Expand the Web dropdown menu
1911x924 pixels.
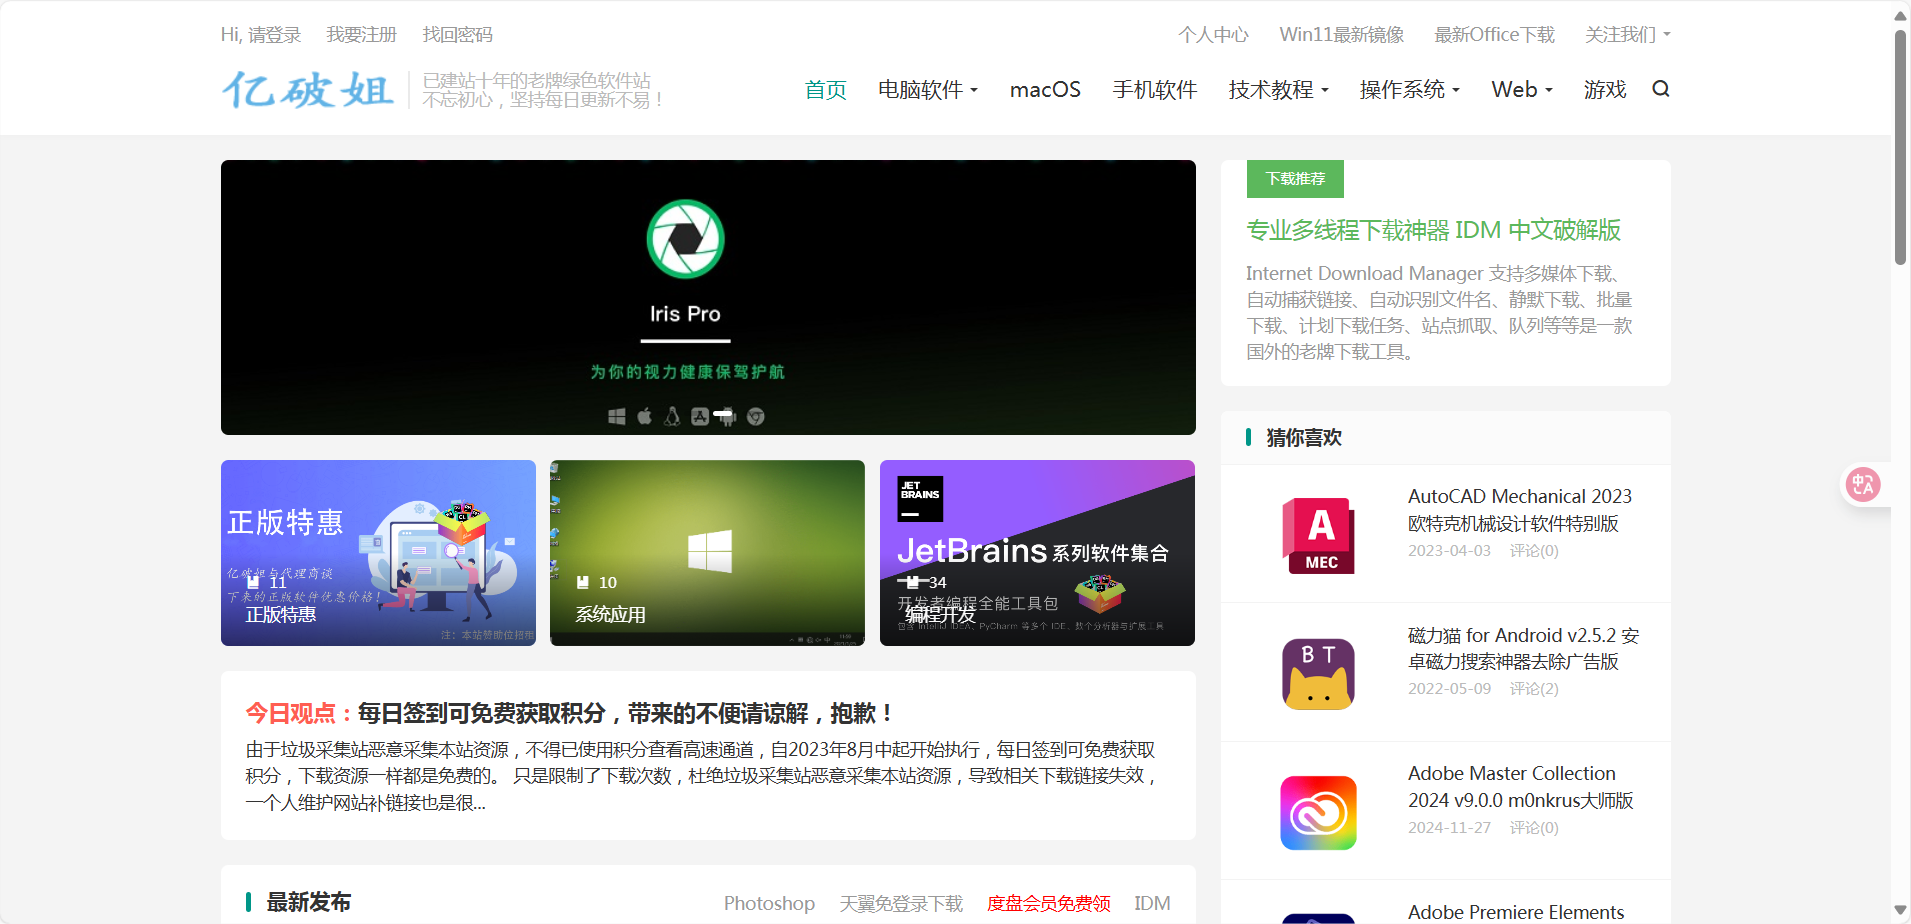[1522, 90]
